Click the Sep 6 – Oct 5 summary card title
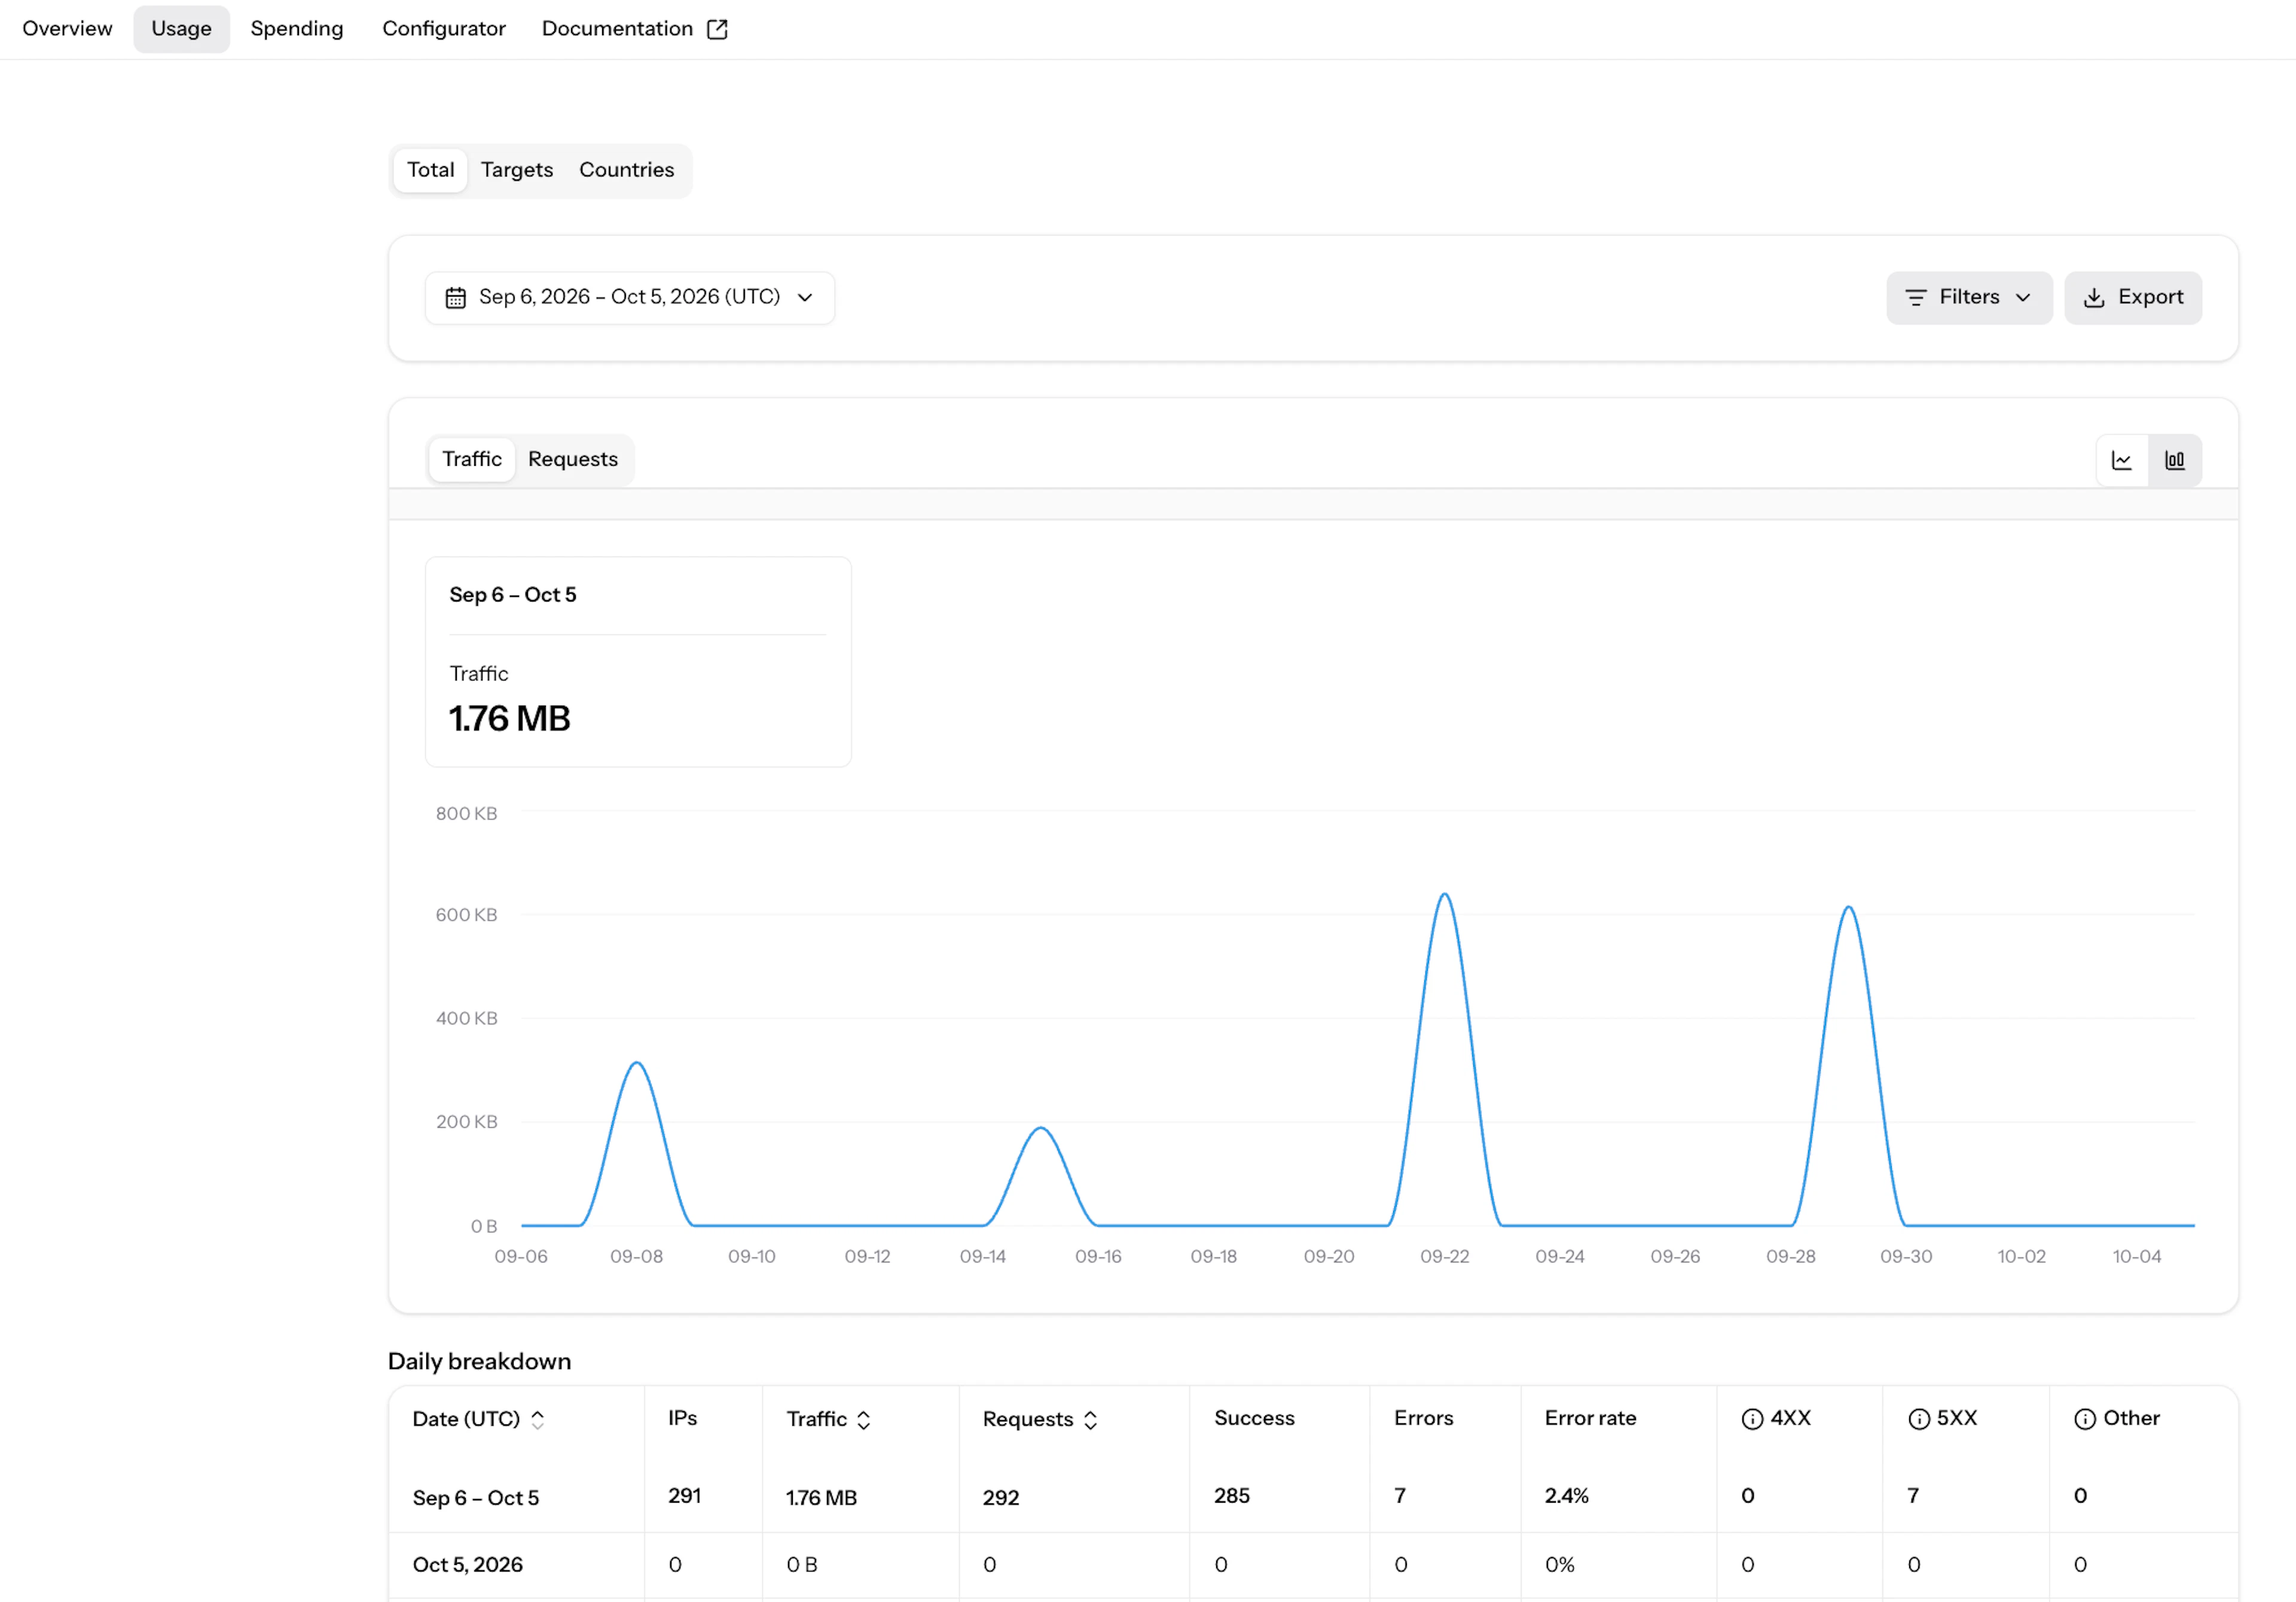This screenshot has width=2296, height=1602. pyautogui.click(x=513, y=595)
